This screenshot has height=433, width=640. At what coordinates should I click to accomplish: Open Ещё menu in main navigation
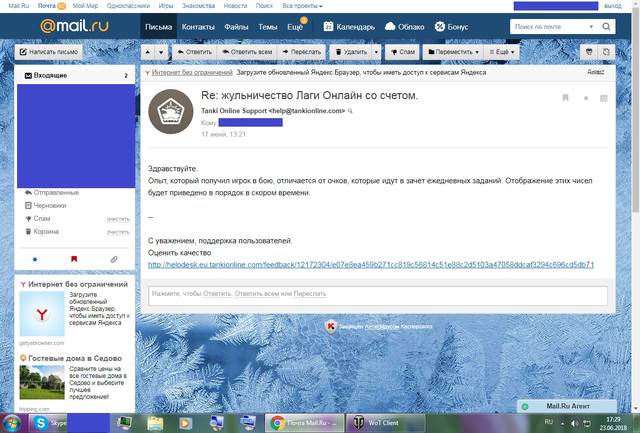click(x=295, y=27)
